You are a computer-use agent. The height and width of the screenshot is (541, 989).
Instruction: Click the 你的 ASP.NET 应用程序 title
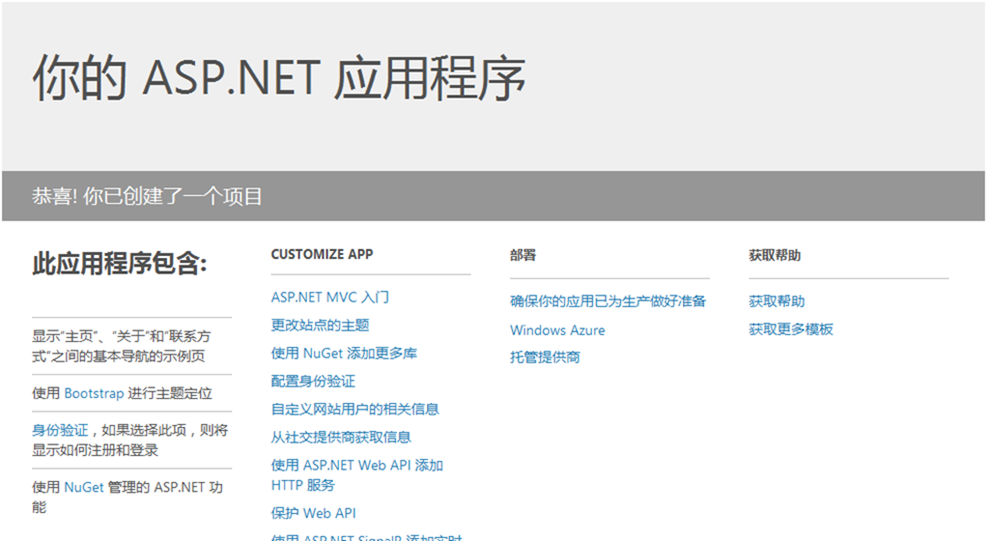coord(279,78)
